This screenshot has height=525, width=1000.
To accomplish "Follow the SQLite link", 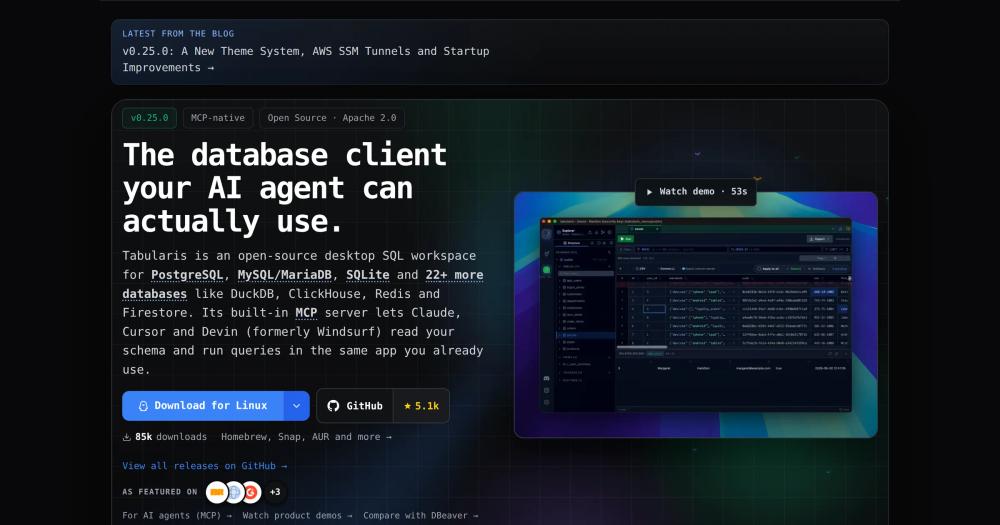I will pos(367,275).
